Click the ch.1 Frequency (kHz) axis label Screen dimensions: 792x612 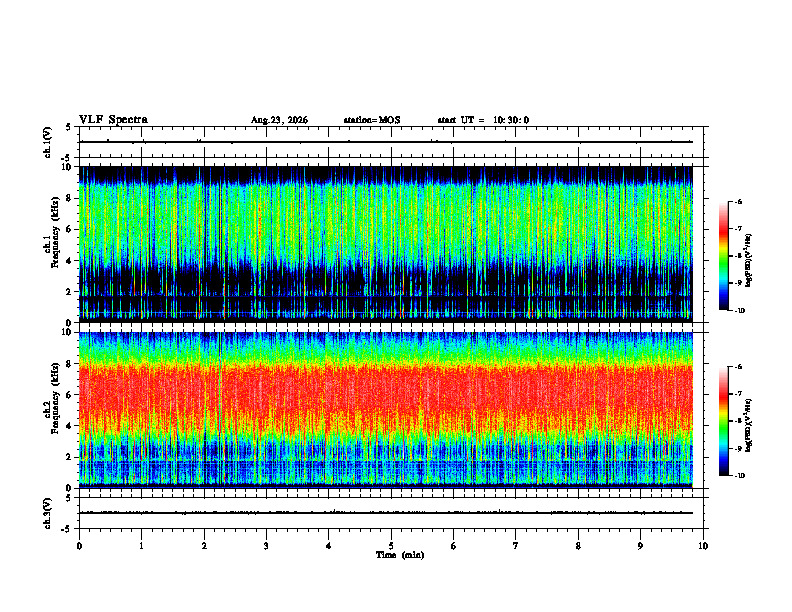coord(52,244)
